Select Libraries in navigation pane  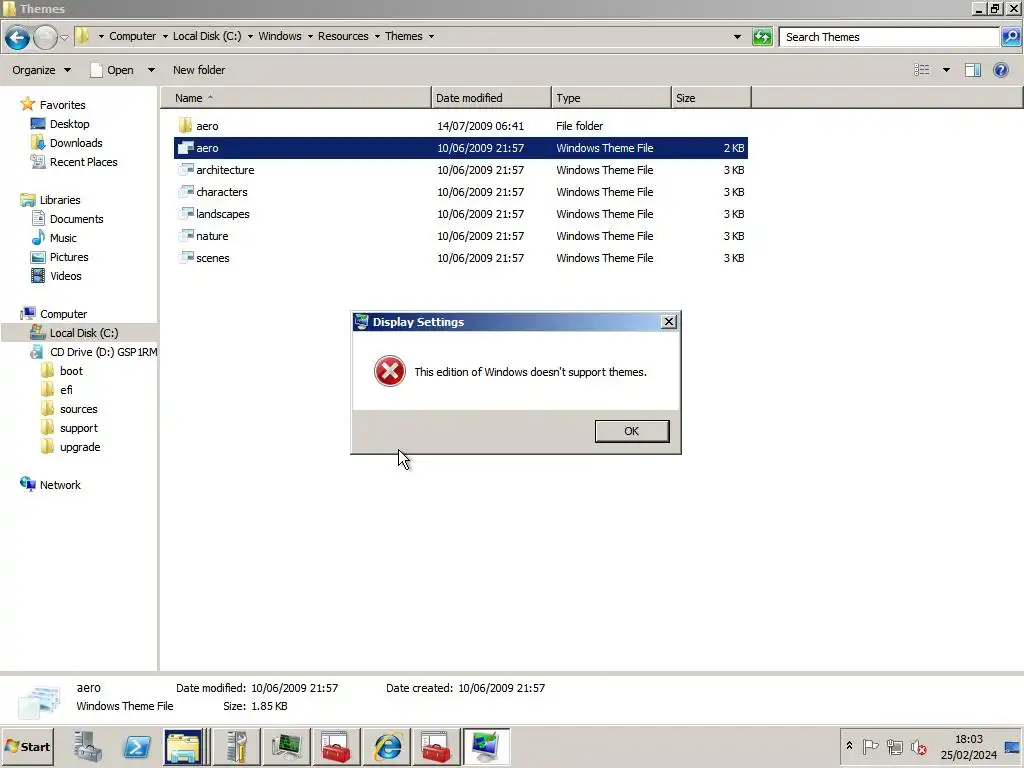click(x=51, y=200)
